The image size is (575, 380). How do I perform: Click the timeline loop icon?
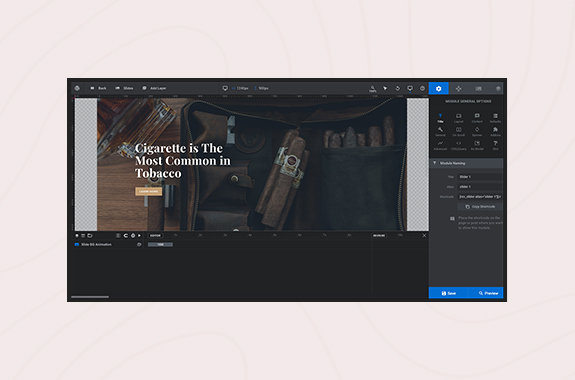pyautogui.click(x=125, y=235)
